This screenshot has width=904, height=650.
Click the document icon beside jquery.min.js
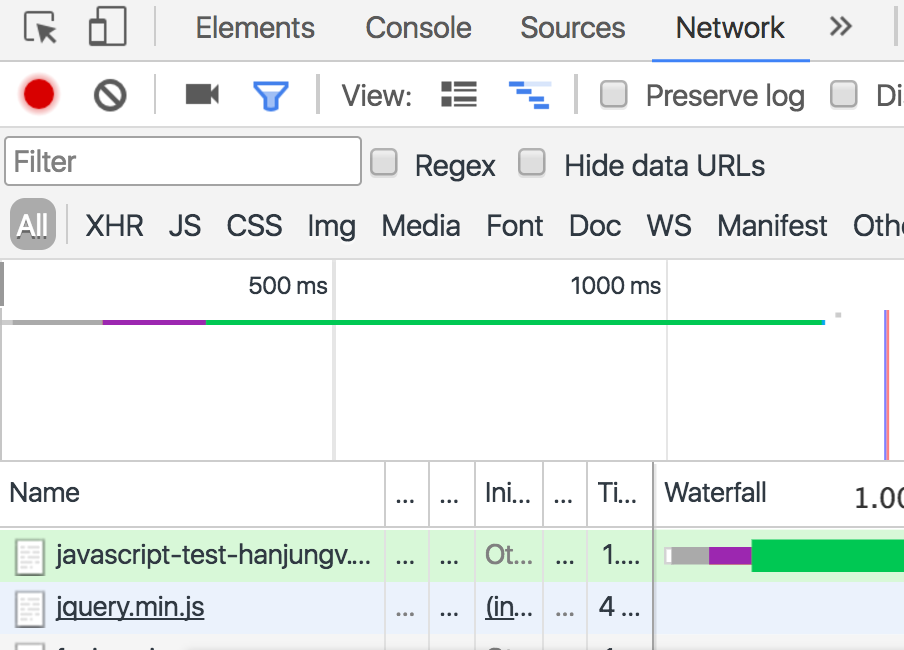29,609
